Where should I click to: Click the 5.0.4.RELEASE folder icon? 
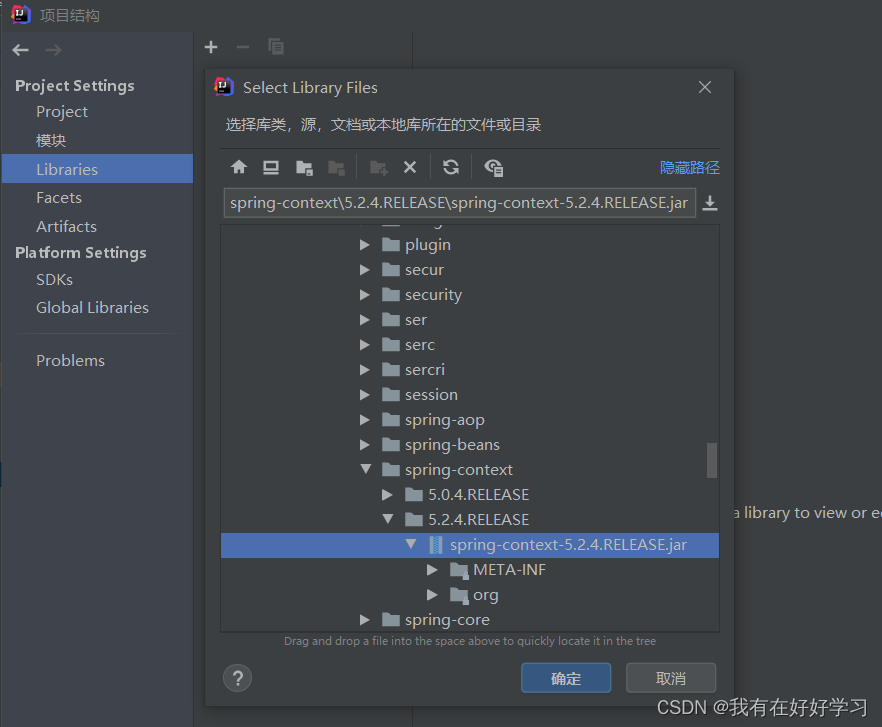click(414, 495)
